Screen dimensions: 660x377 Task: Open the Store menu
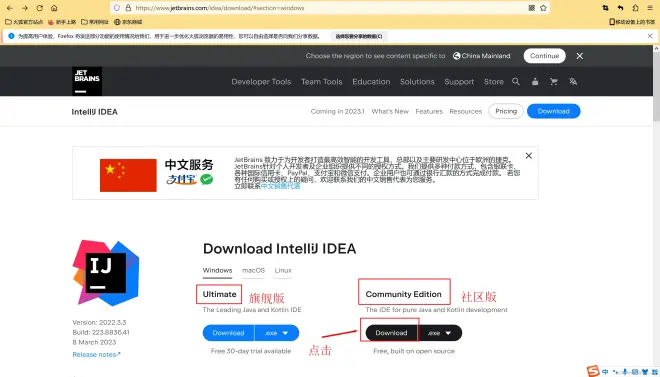pos(494,82)
